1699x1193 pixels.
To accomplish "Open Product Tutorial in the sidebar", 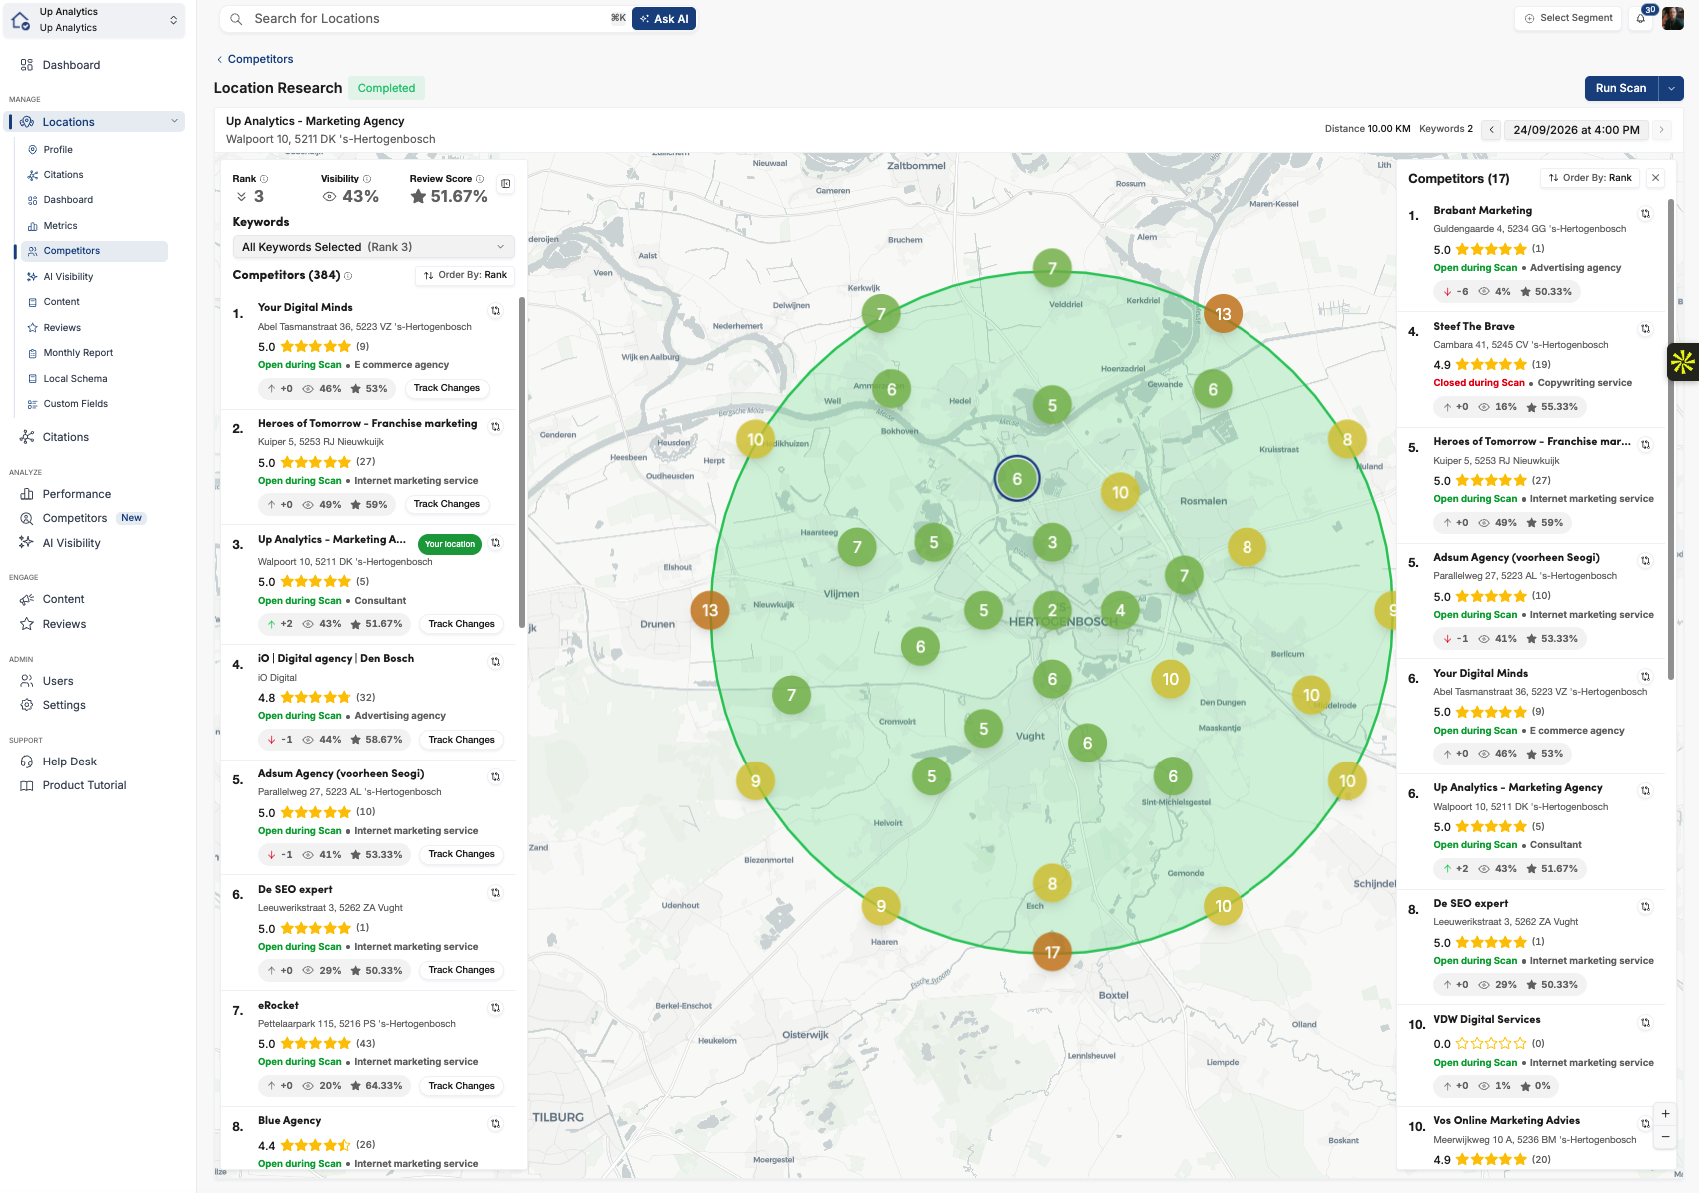I will (x=84, y=786).
